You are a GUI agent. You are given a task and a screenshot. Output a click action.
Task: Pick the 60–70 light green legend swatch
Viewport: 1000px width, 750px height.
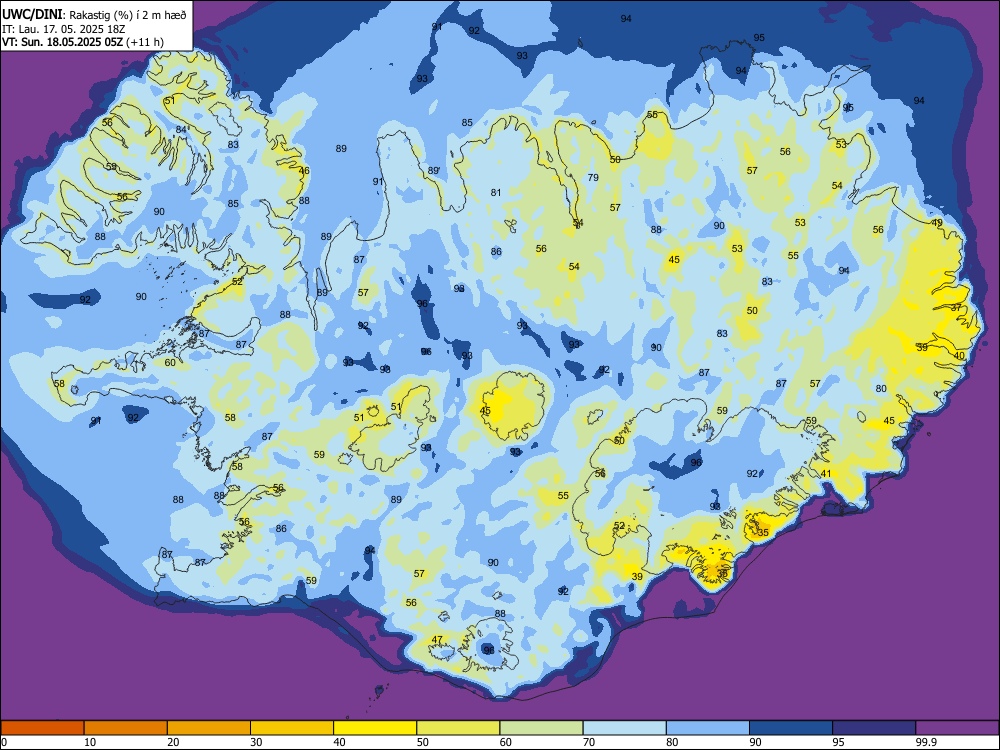pos(541,728)
